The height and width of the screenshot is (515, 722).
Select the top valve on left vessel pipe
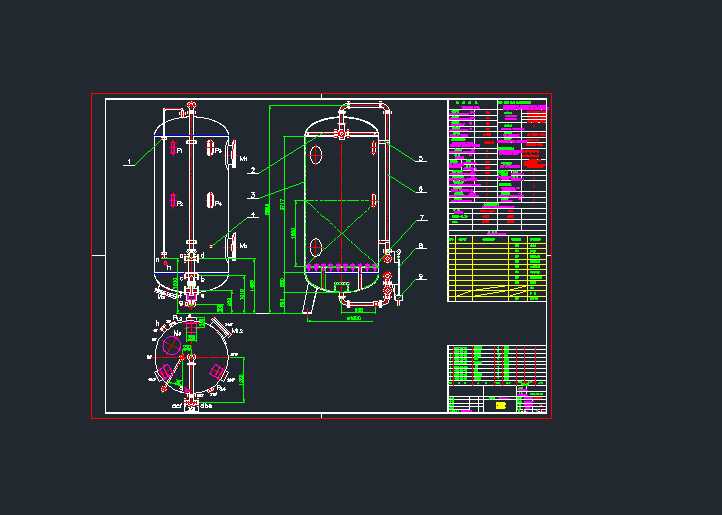(x=191, y=106)
